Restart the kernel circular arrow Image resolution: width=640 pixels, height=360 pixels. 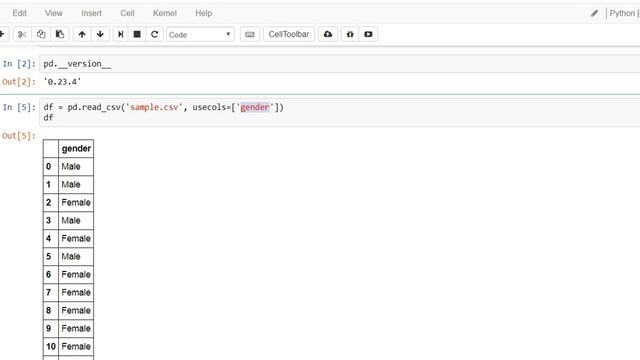click(x=154, y=34)
